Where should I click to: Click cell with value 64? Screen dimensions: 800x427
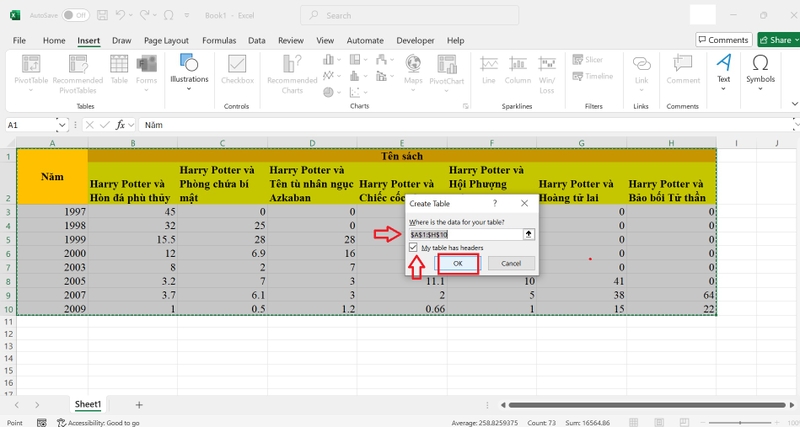coord(671,295)
